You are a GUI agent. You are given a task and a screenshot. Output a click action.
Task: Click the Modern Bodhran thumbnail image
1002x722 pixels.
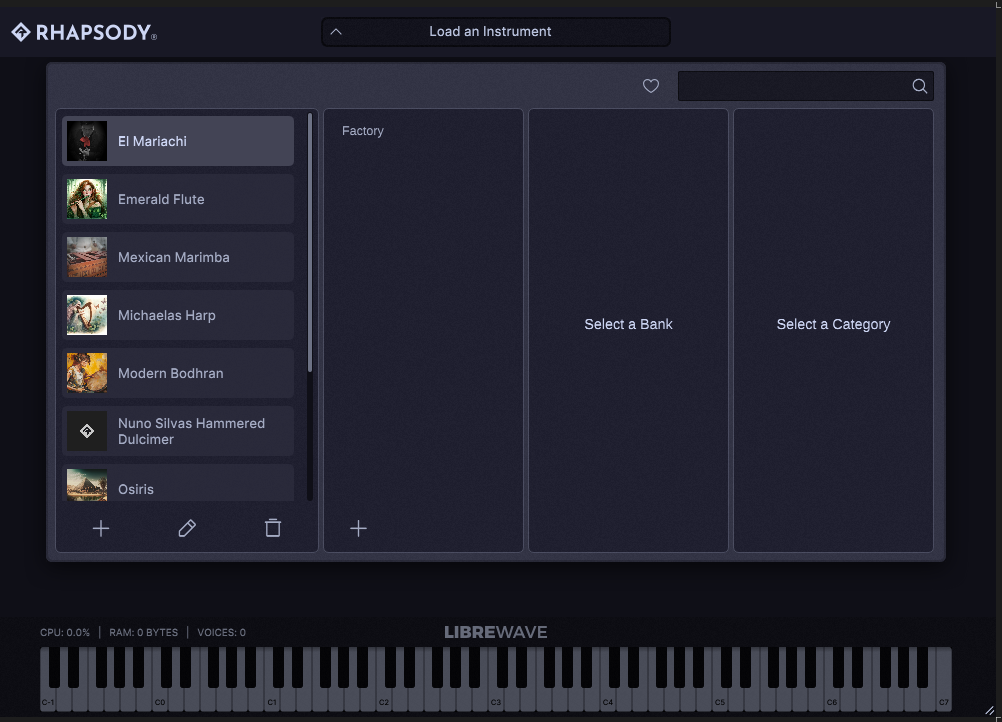point(87,373)
